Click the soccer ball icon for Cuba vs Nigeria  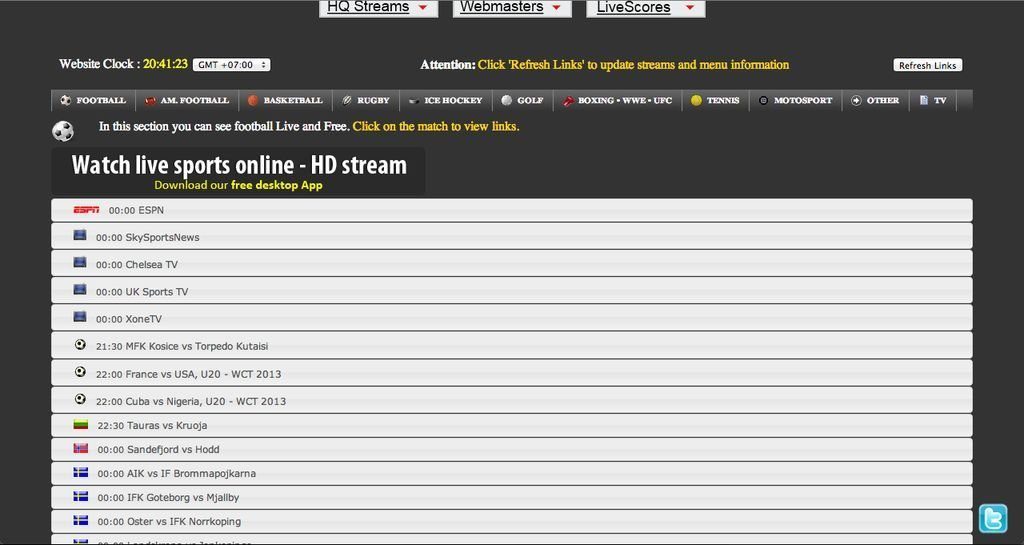80,398
